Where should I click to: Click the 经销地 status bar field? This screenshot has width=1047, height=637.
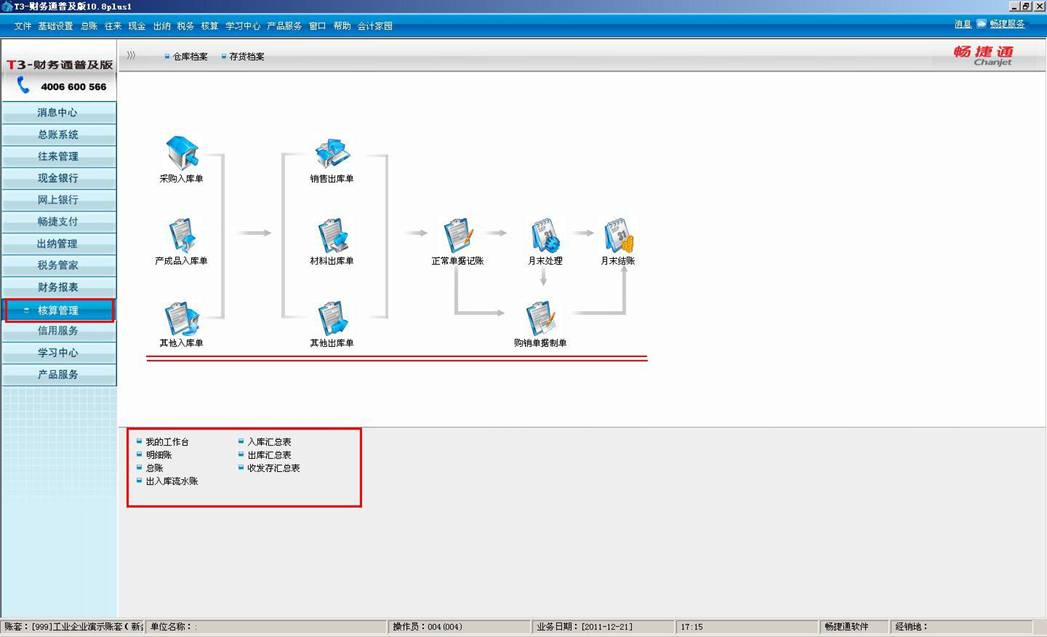click(962, 627)
